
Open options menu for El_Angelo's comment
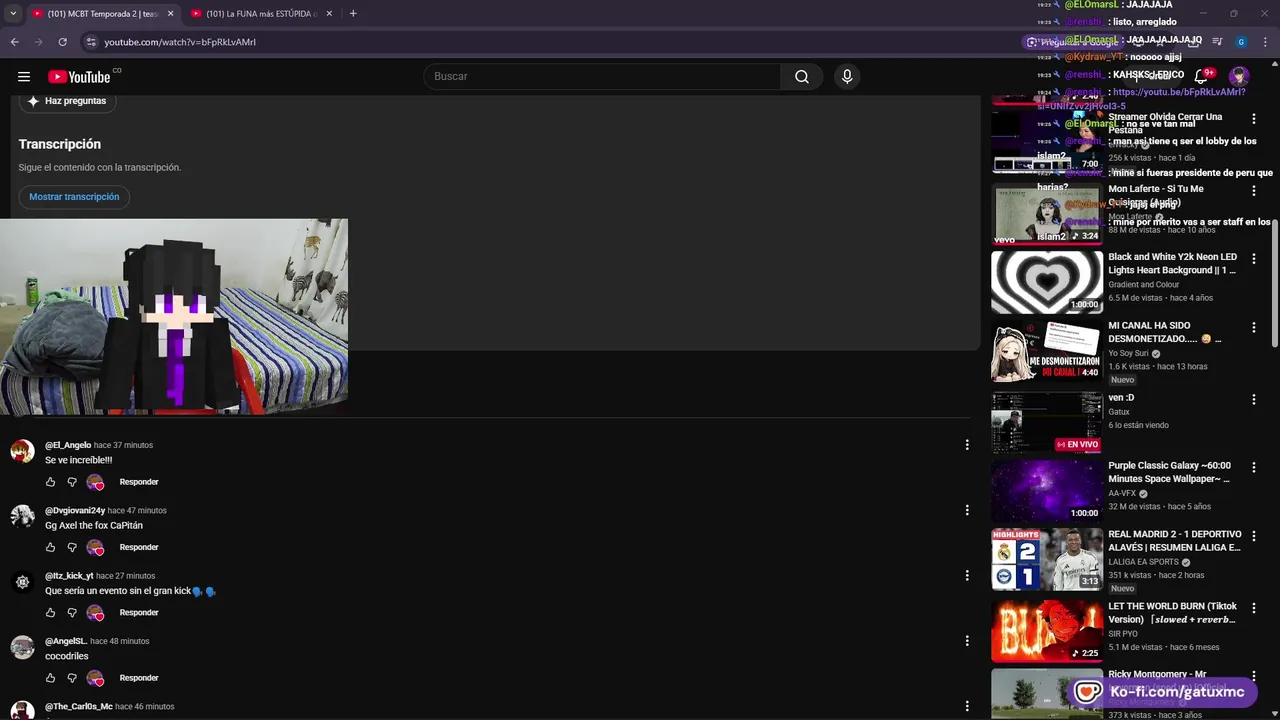tap(966, 445)
